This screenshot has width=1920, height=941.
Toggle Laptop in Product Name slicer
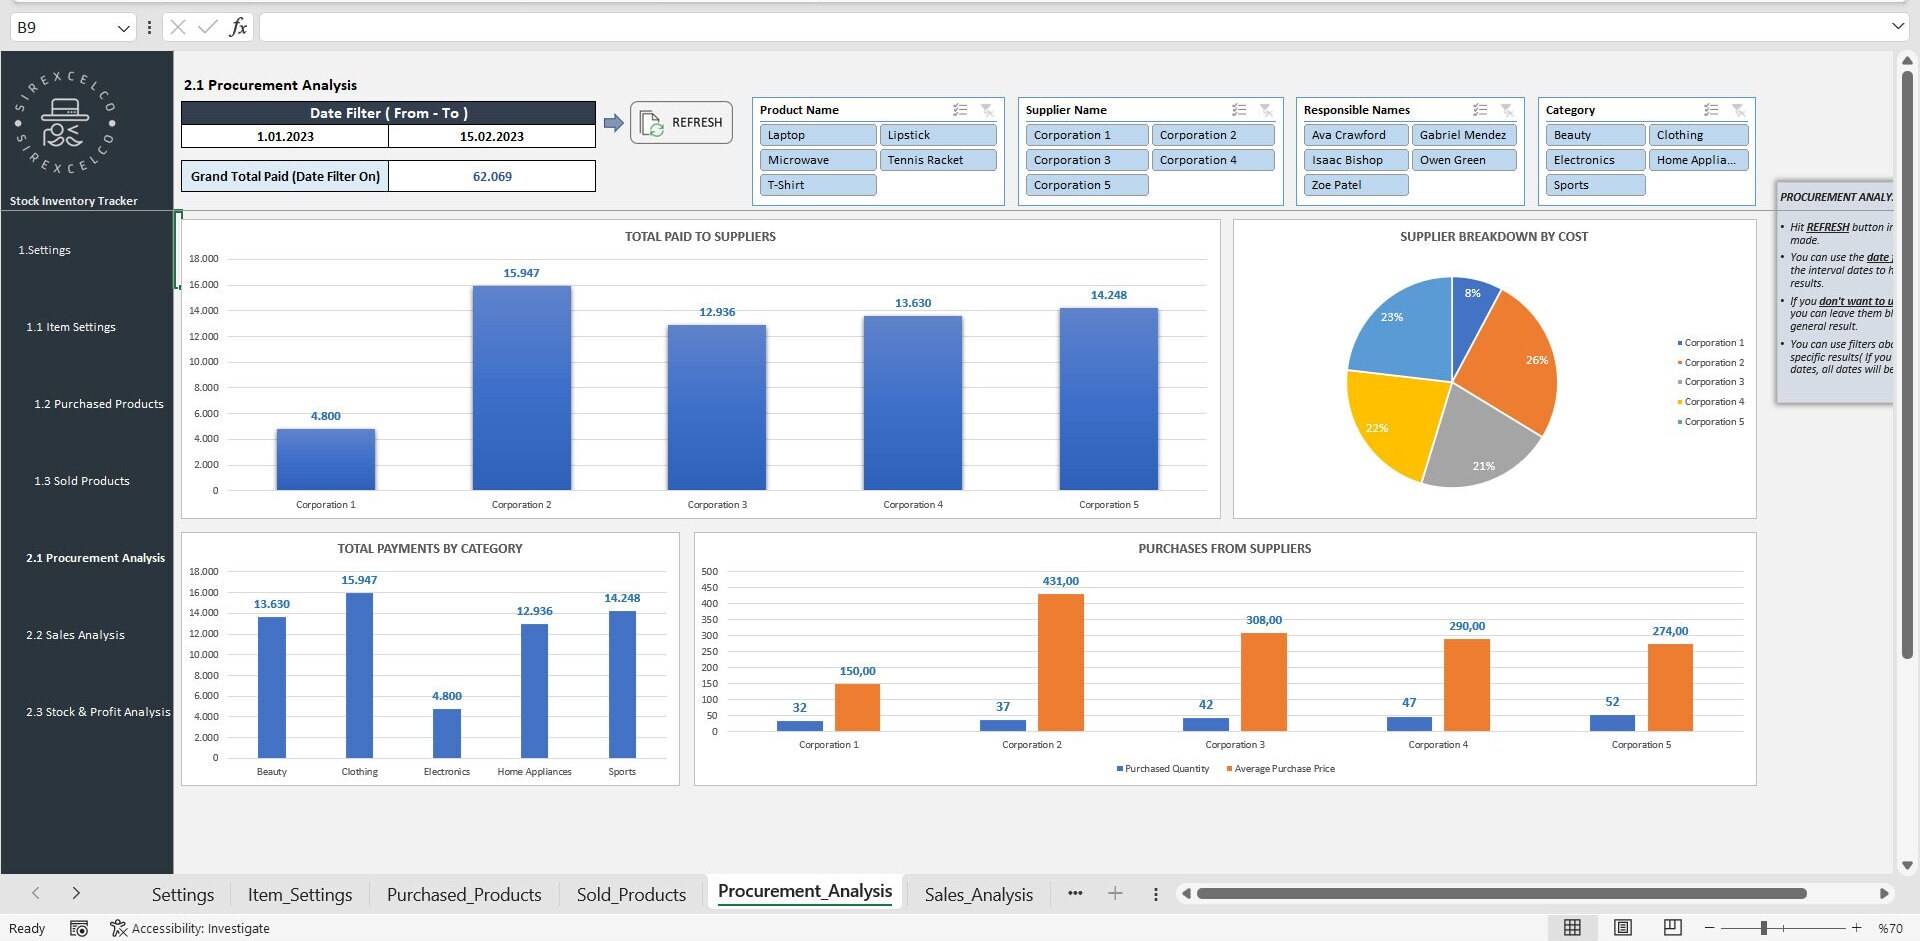click(817, 135)
